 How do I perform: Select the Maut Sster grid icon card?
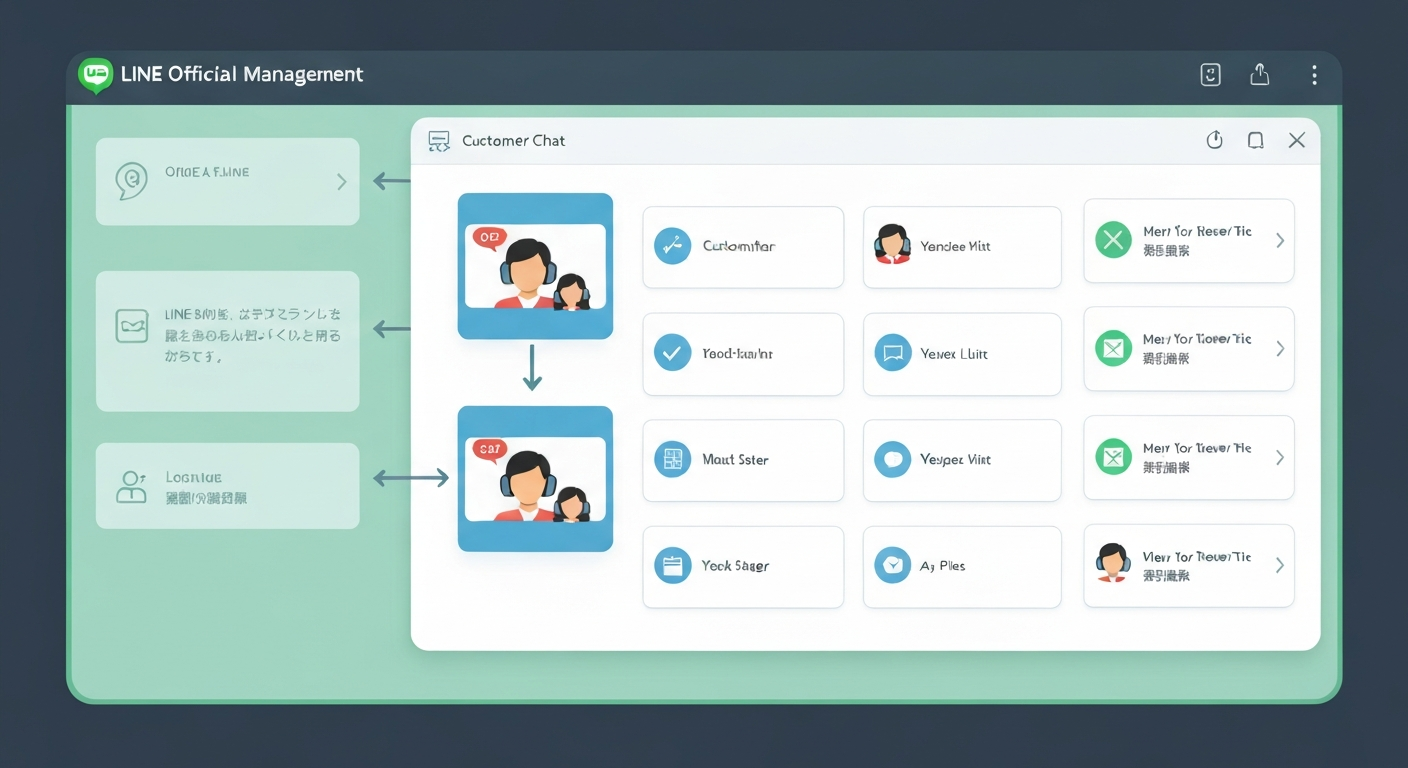pos(742,460)
